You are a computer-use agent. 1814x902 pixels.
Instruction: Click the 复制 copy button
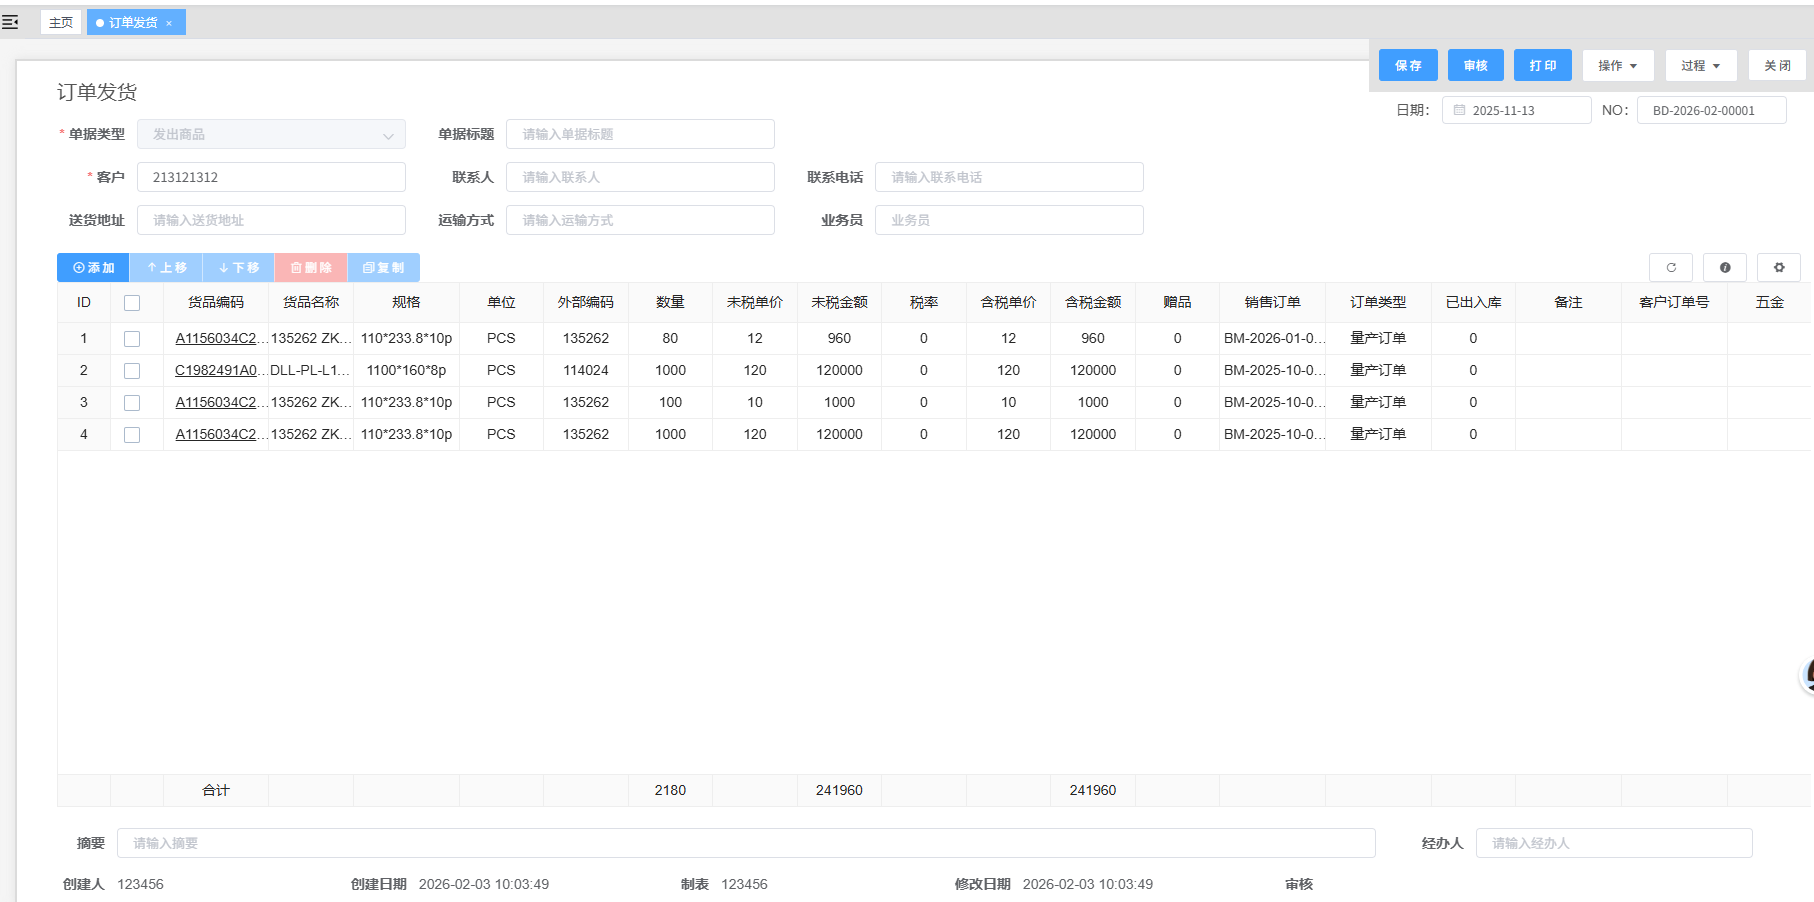(383, 268)
